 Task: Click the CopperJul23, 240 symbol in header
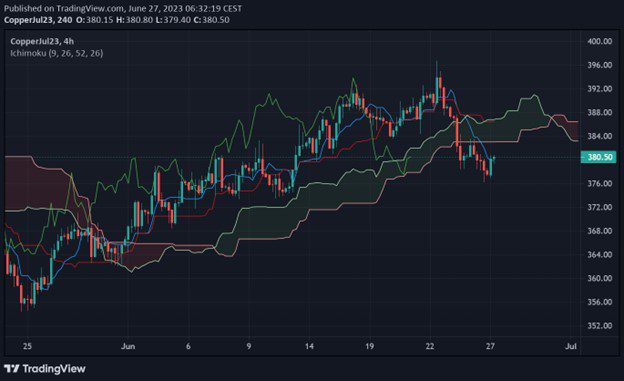pos(38,20)
